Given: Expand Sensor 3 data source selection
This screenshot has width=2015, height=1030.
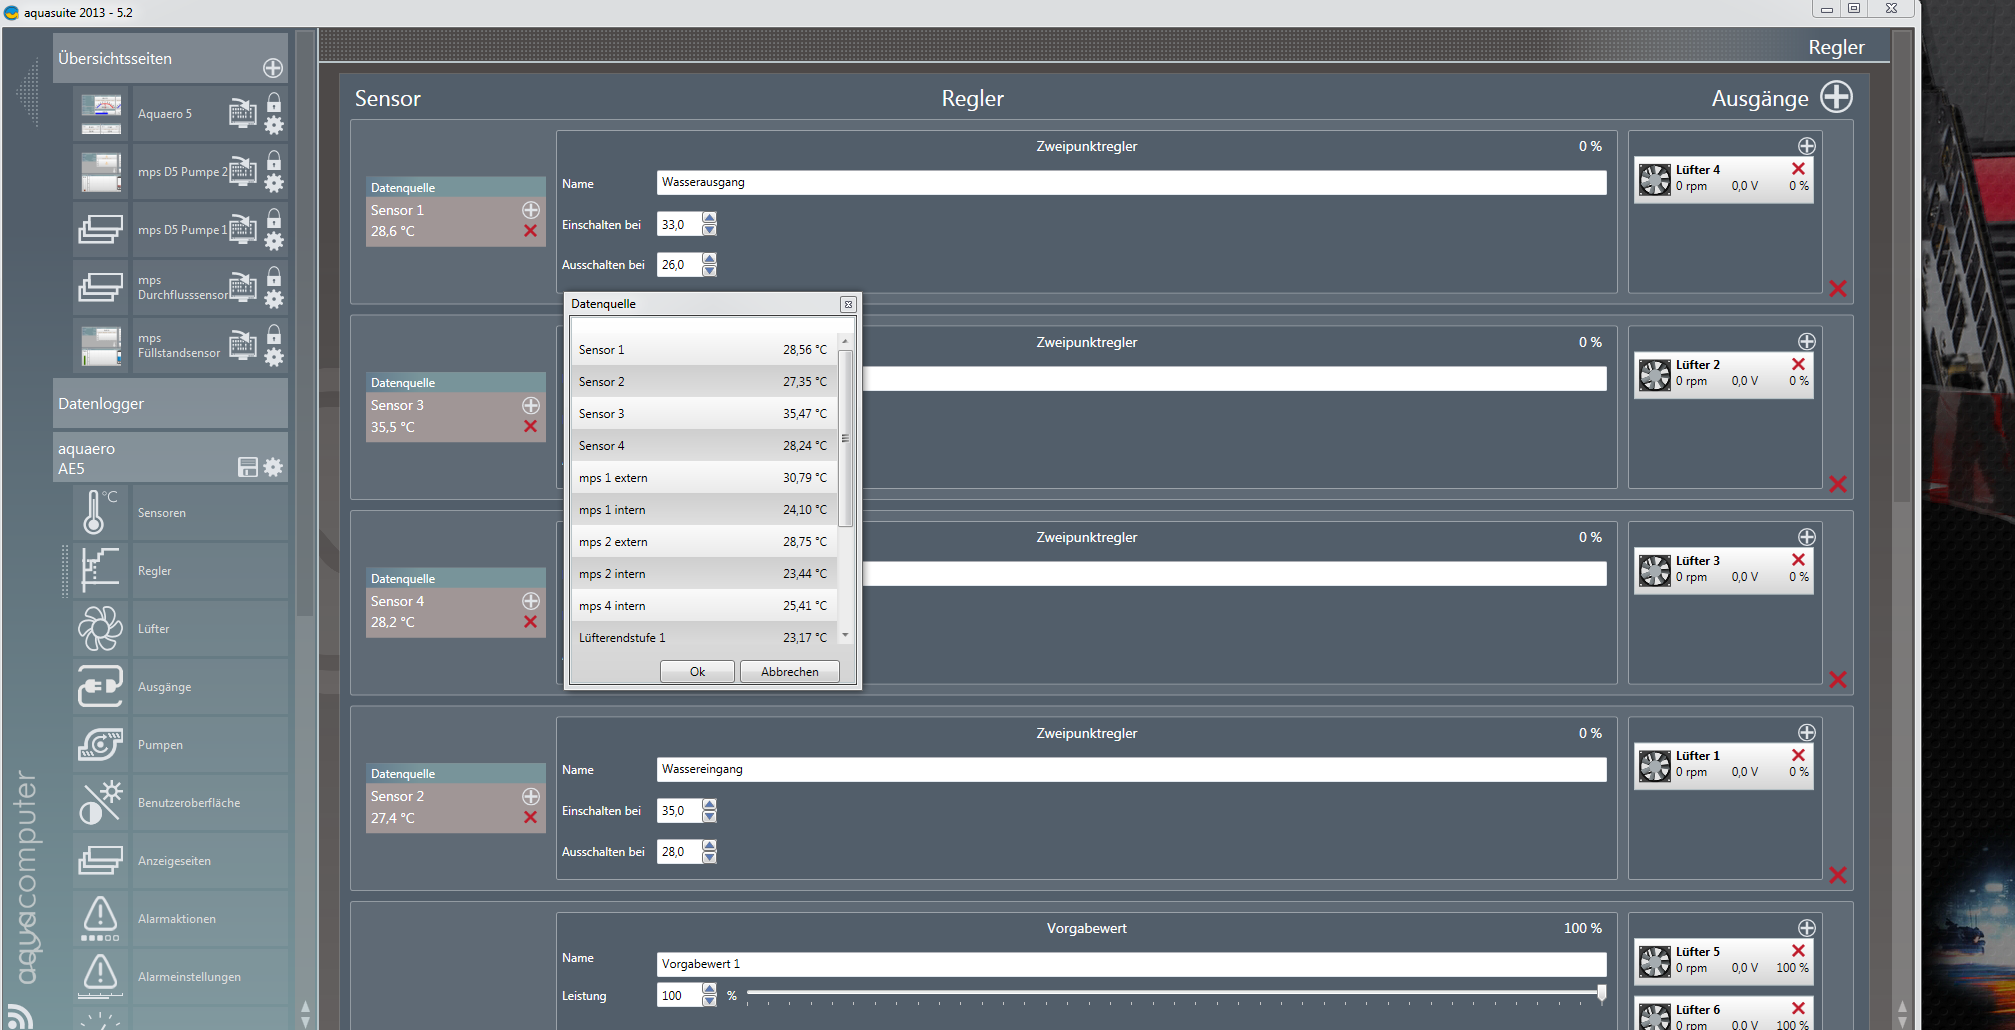Looking at the screenshot, I should [530, 405].
